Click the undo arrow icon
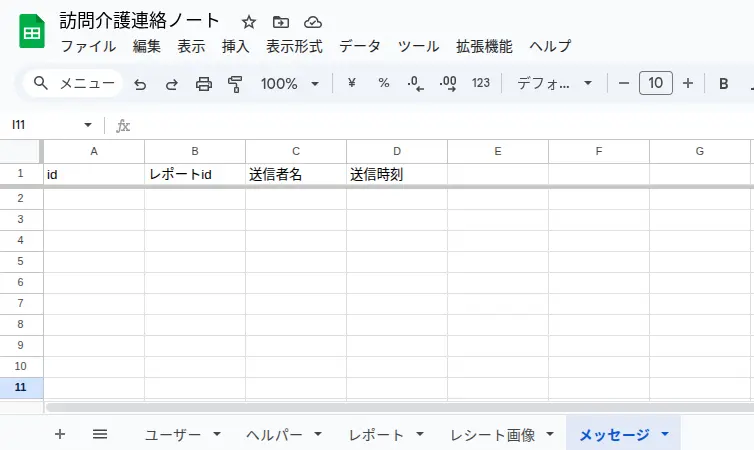This screenshot has width=754, height=450. point(140,84)
